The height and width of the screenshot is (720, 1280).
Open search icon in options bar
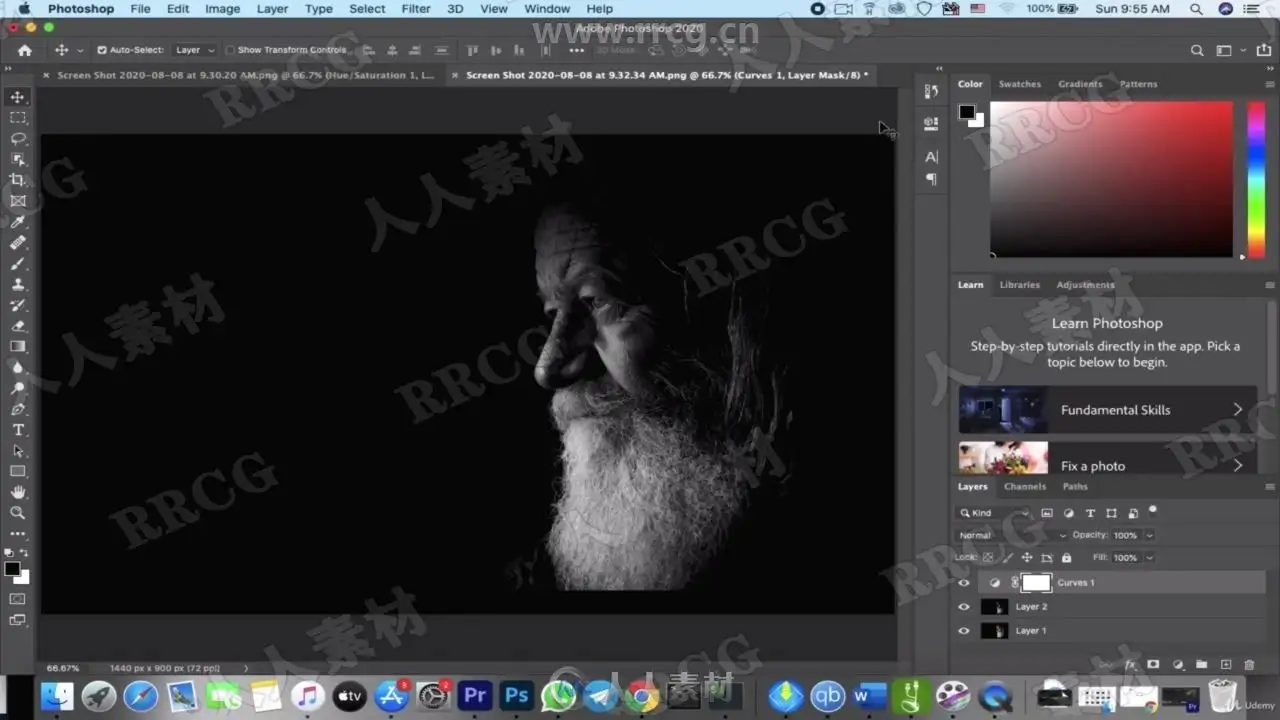click(1197, 50)
